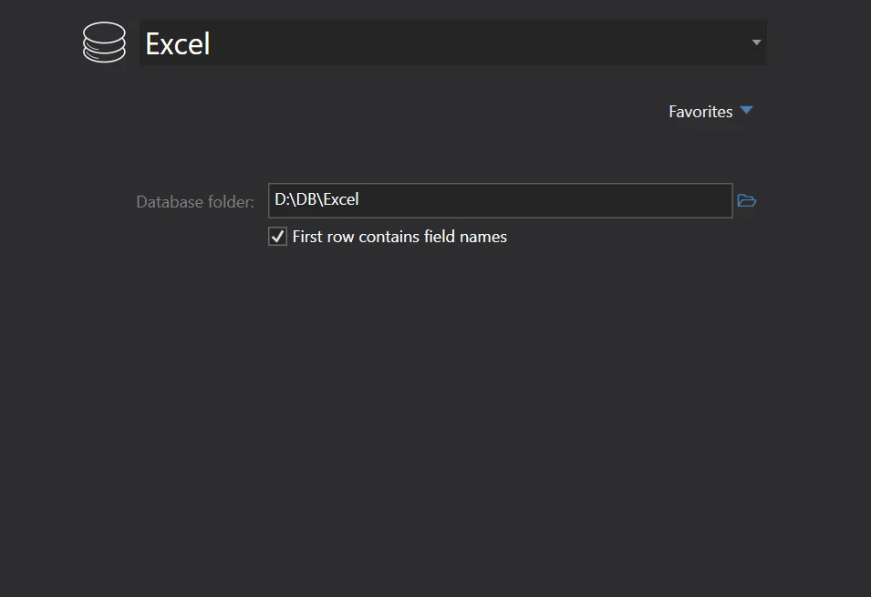Click the Favorites link
This screenshot has width=871, height=597.
coord(701,111)
